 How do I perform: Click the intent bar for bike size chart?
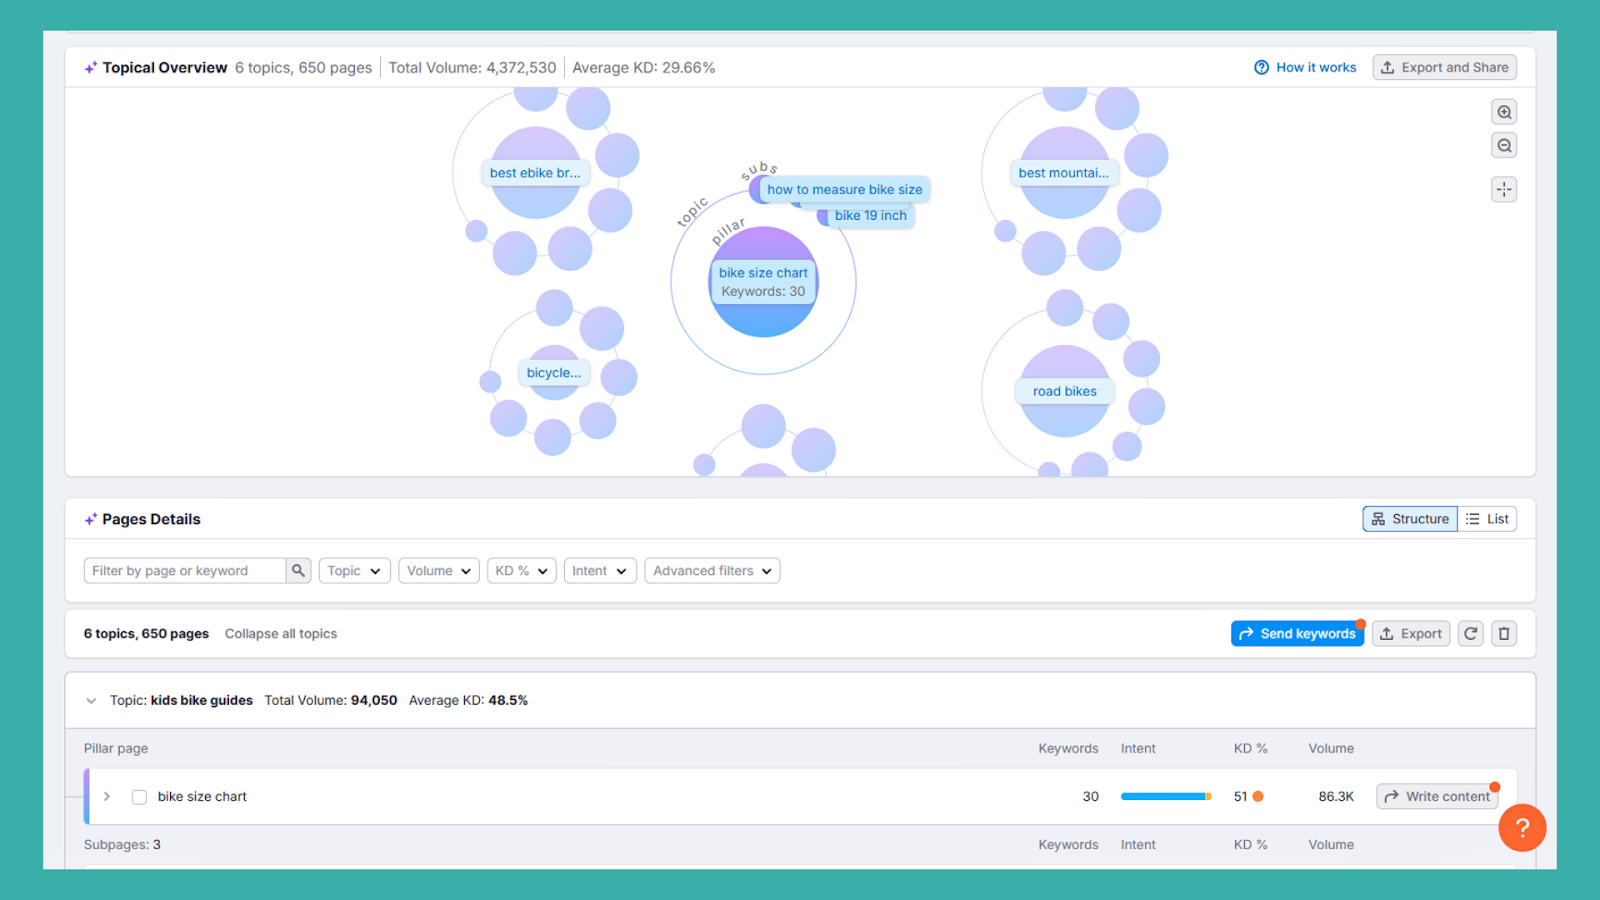pos(1166,796)
